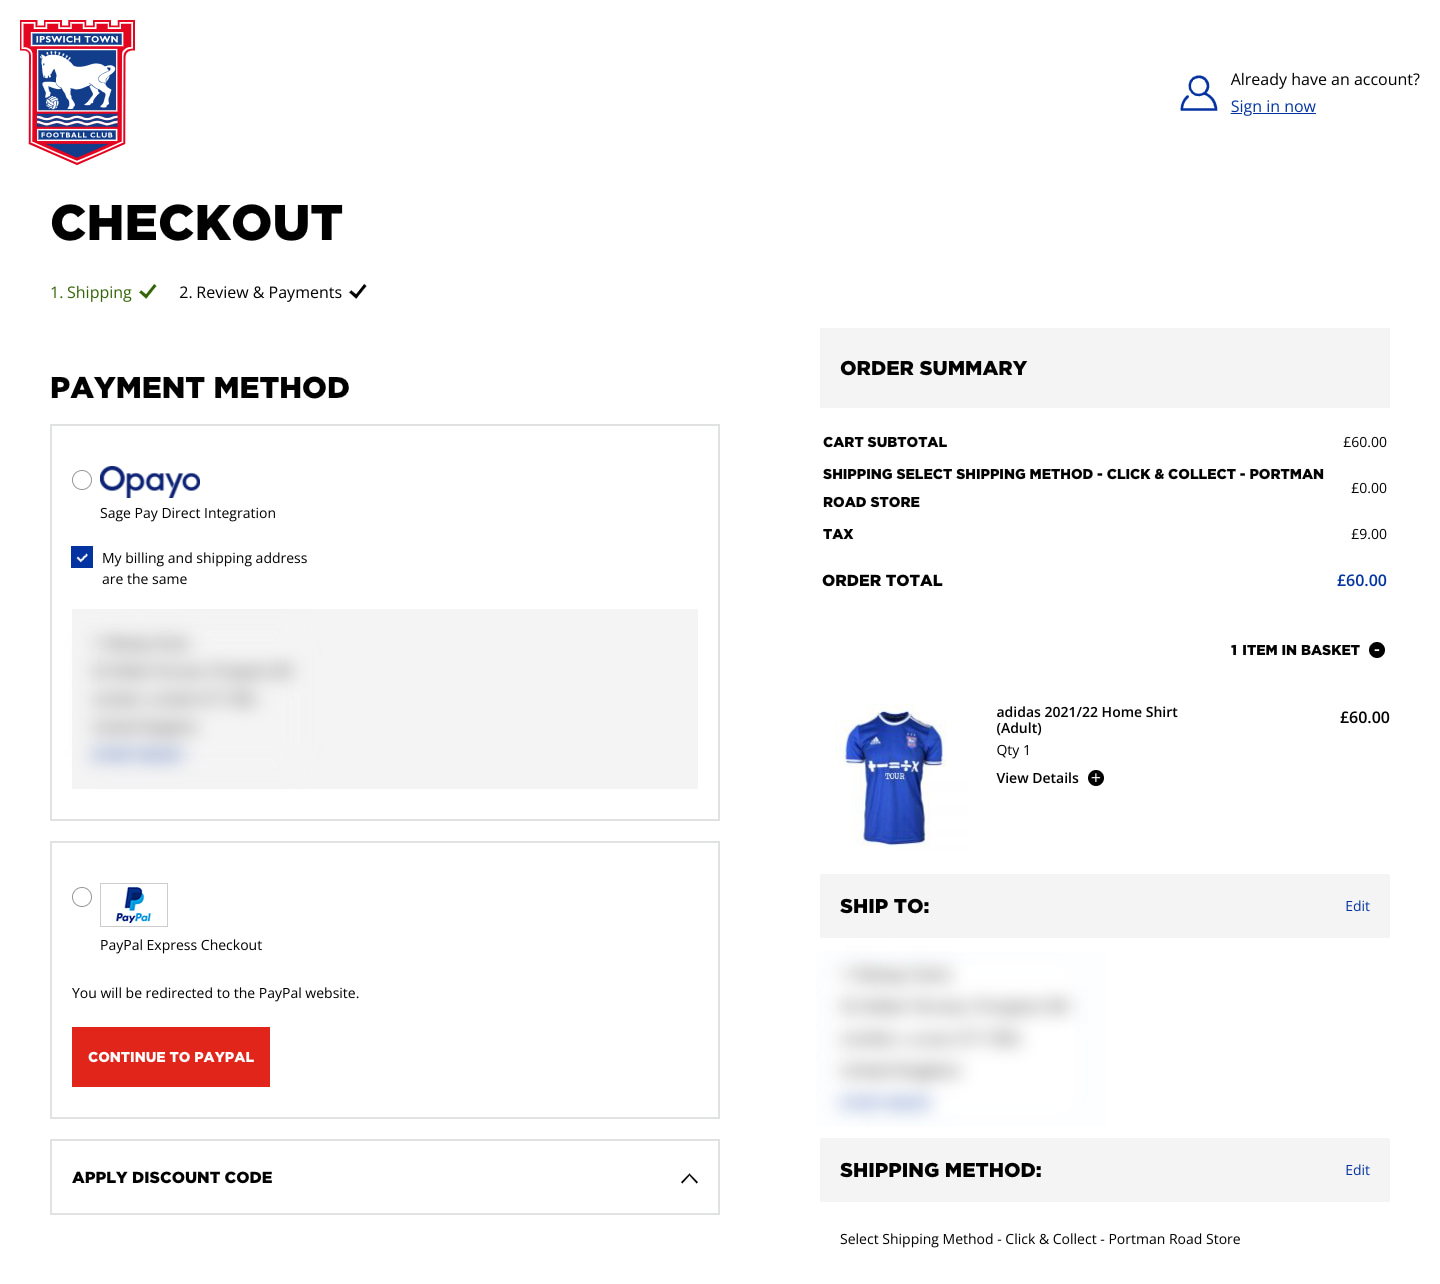
Task: Click the PayPal logo icon
Action: tap(134, 905)
